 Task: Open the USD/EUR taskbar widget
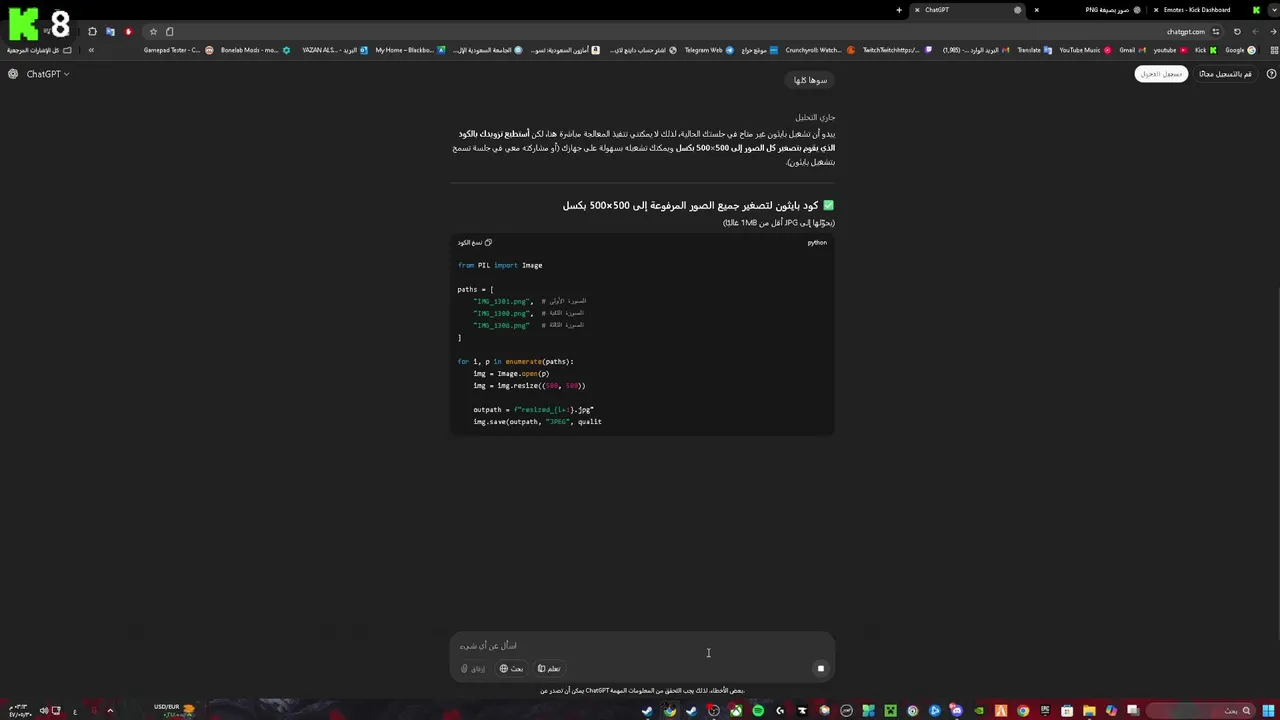[x=174, y=710]
